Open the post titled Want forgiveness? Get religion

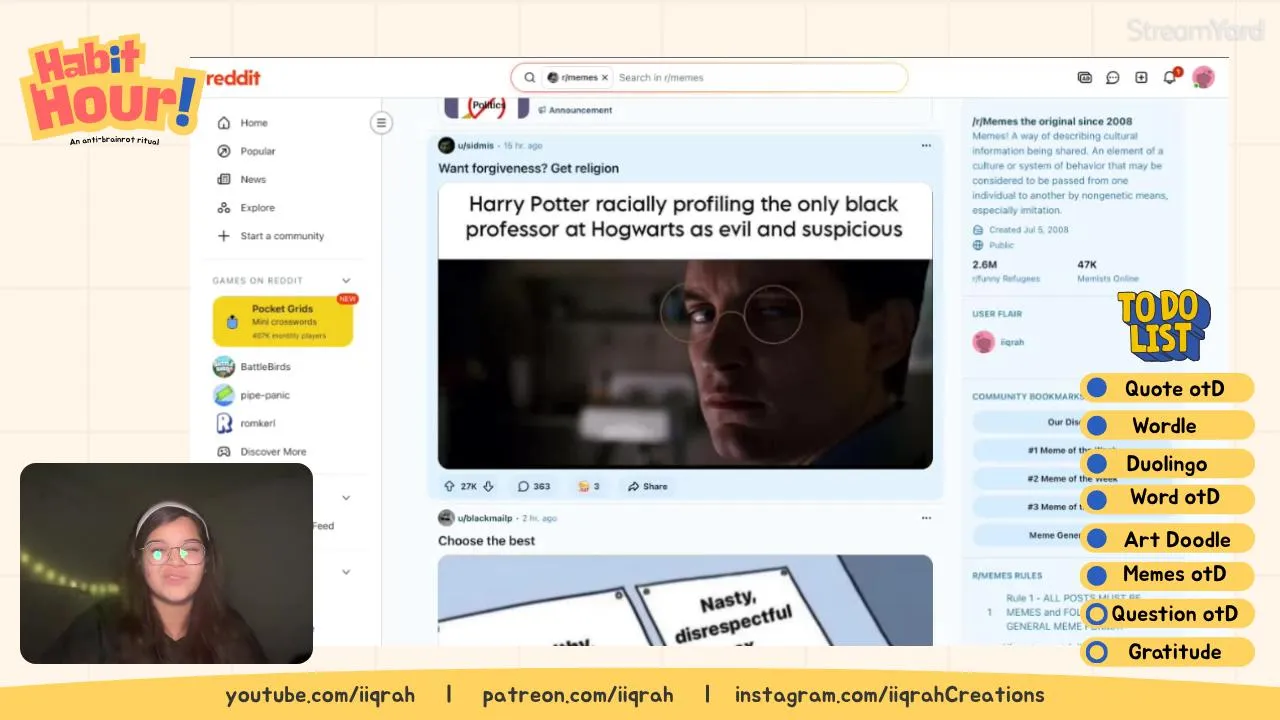pyautogui.click(x=528, y=168)
